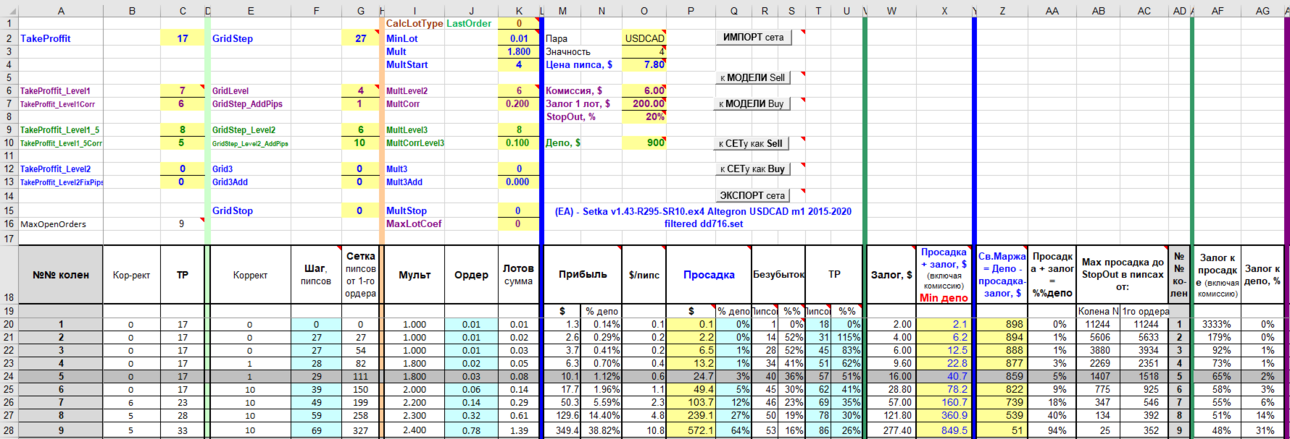
Task: Select the GridLevel value cell
Action: coord(360,90)
